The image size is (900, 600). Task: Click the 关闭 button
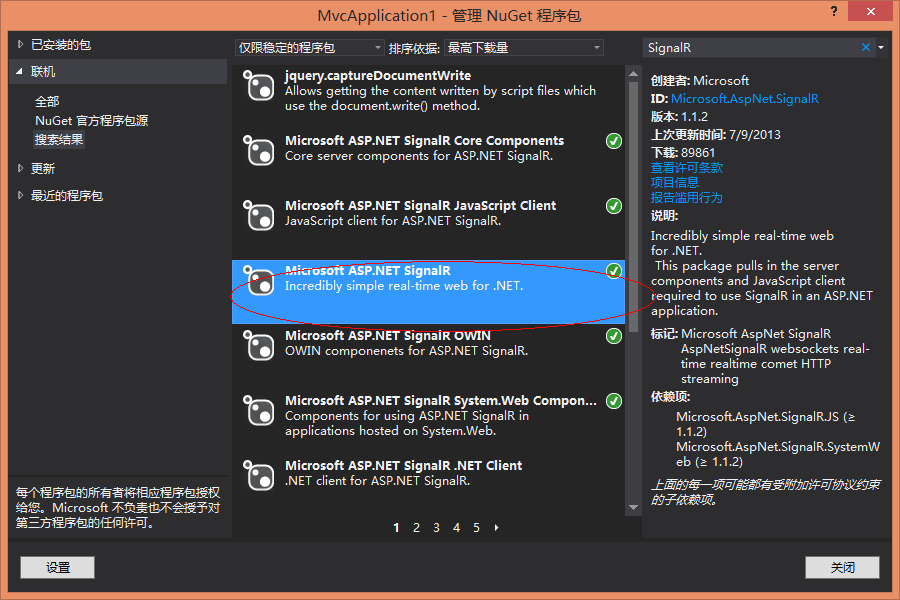(x=842, y=567)
